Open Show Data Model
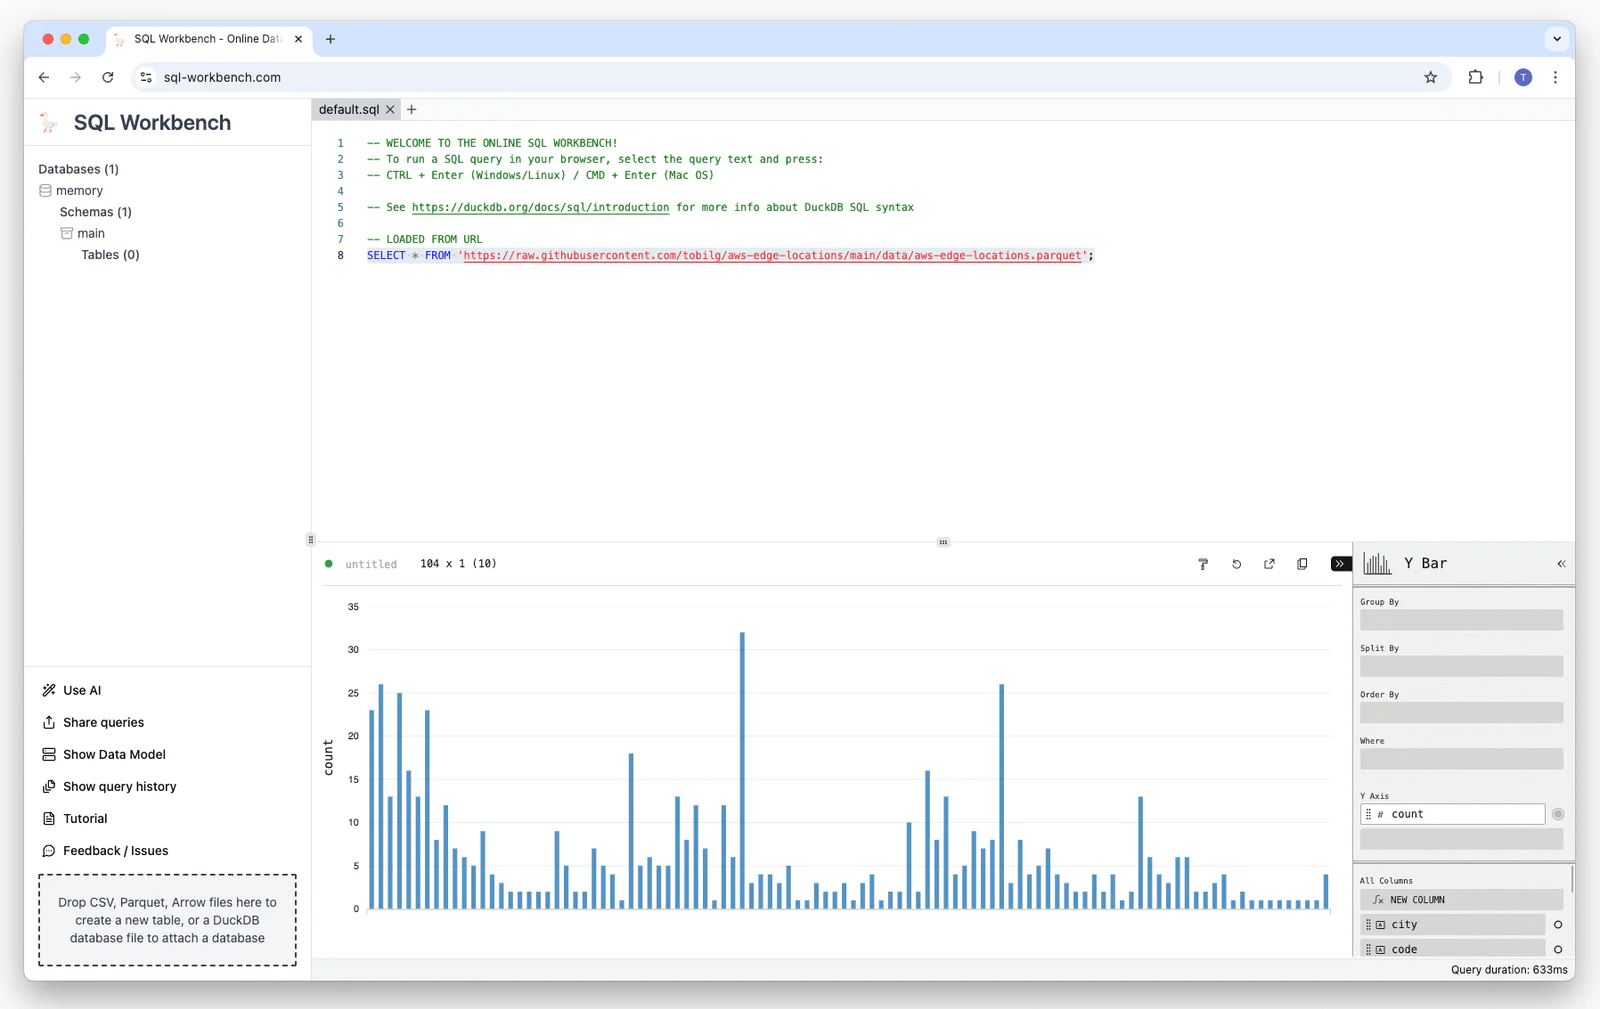Image resolution: width=1600 pixels, height=1009 pixels. (104, 754)
